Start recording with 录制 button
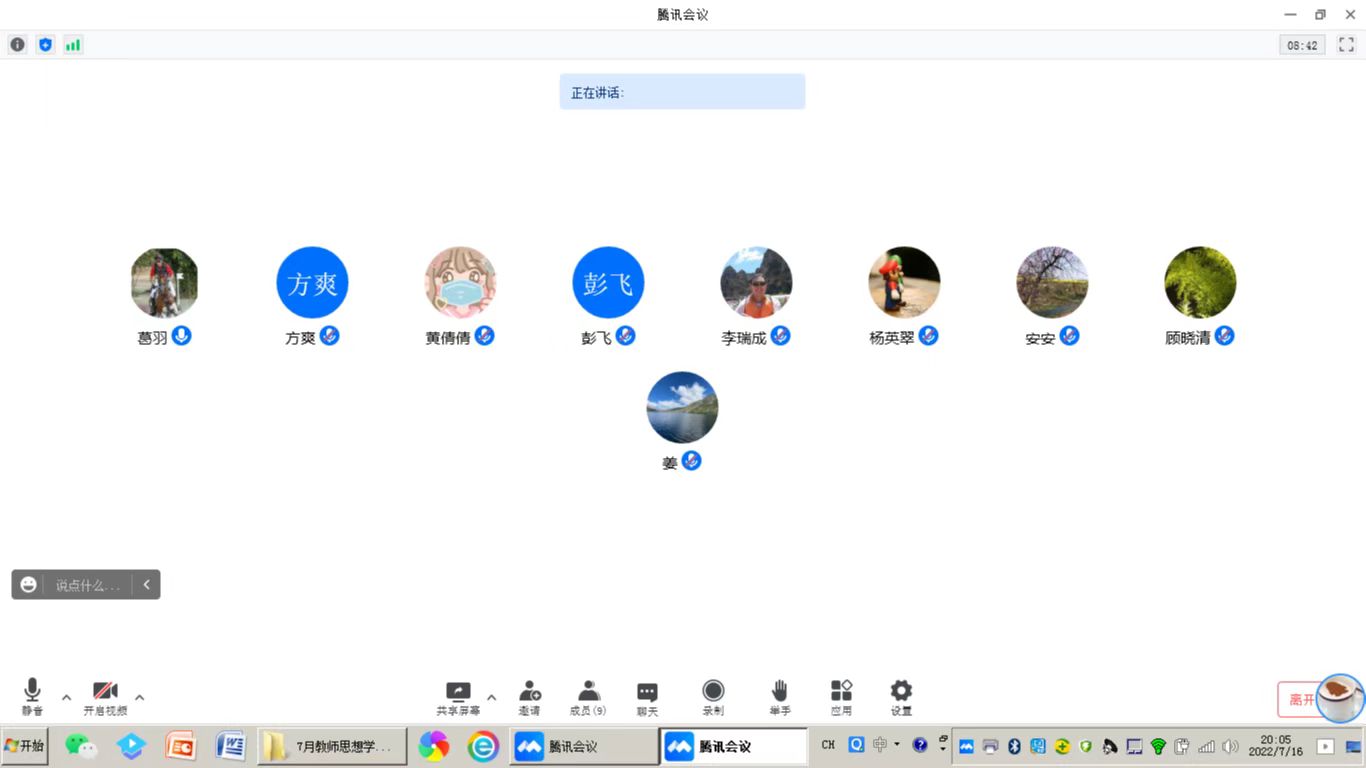Image resolution: width=1366 pixels, height=768 pixels. (713, 698)
